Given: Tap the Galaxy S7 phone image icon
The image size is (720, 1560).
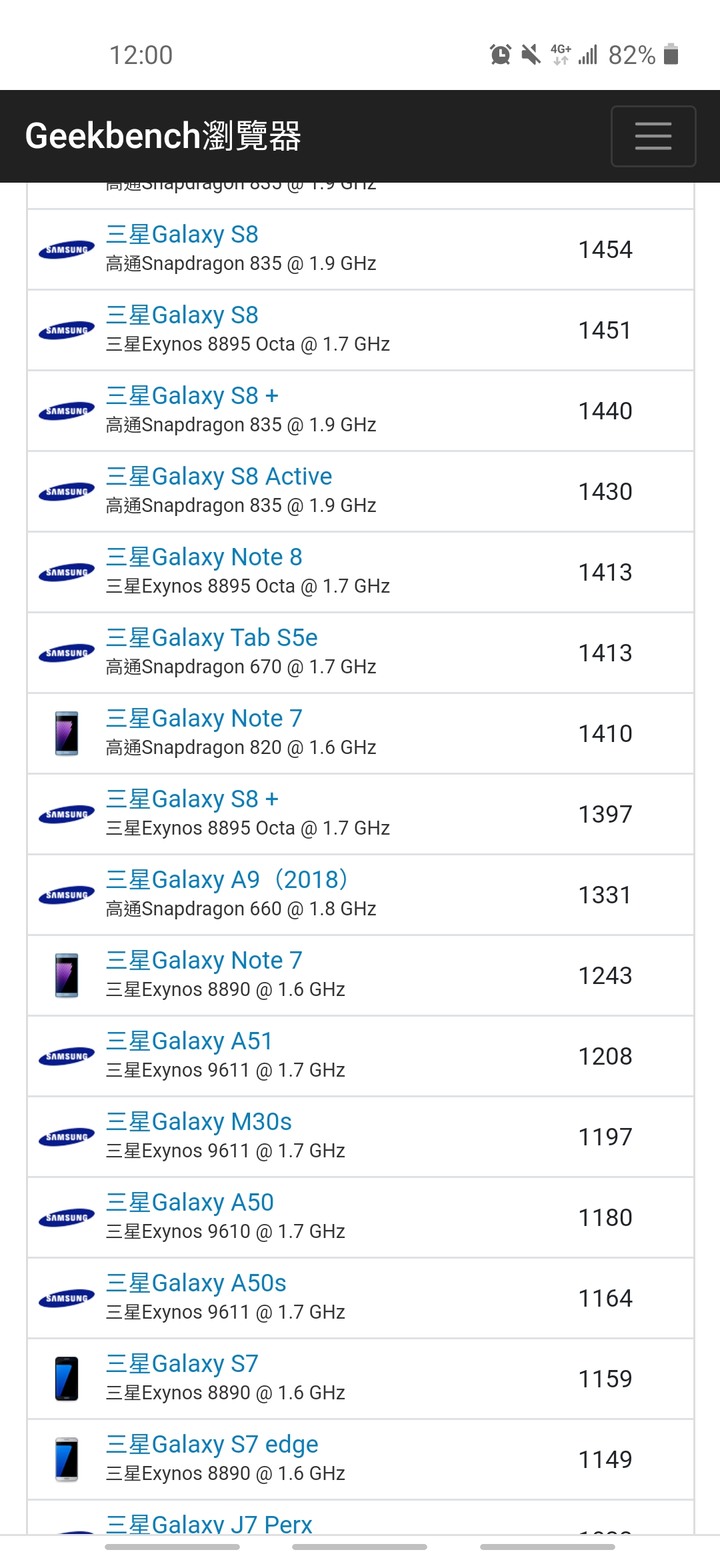Looking at the screenshot, I should click(66, 1379).
